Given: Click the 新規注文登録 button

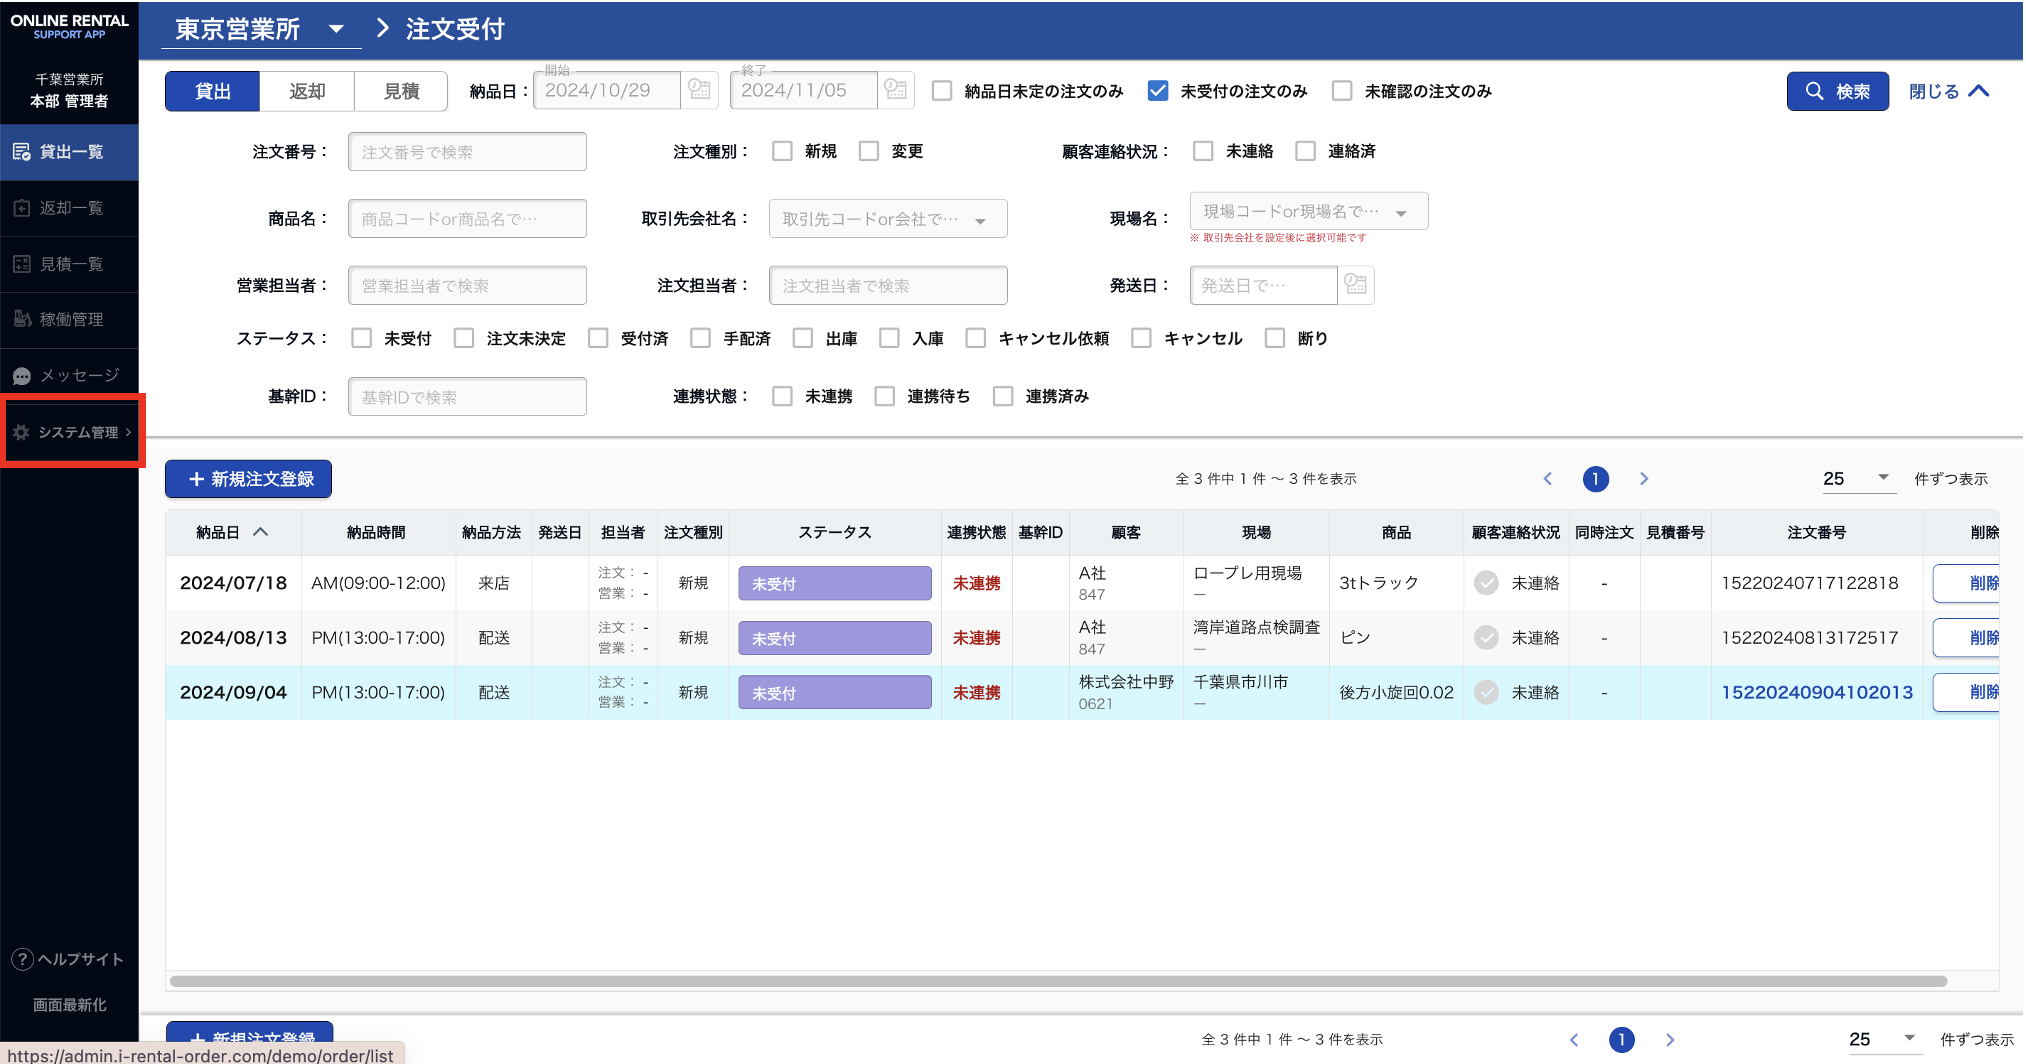Looking at the screenshot, I should coord(249,479).
